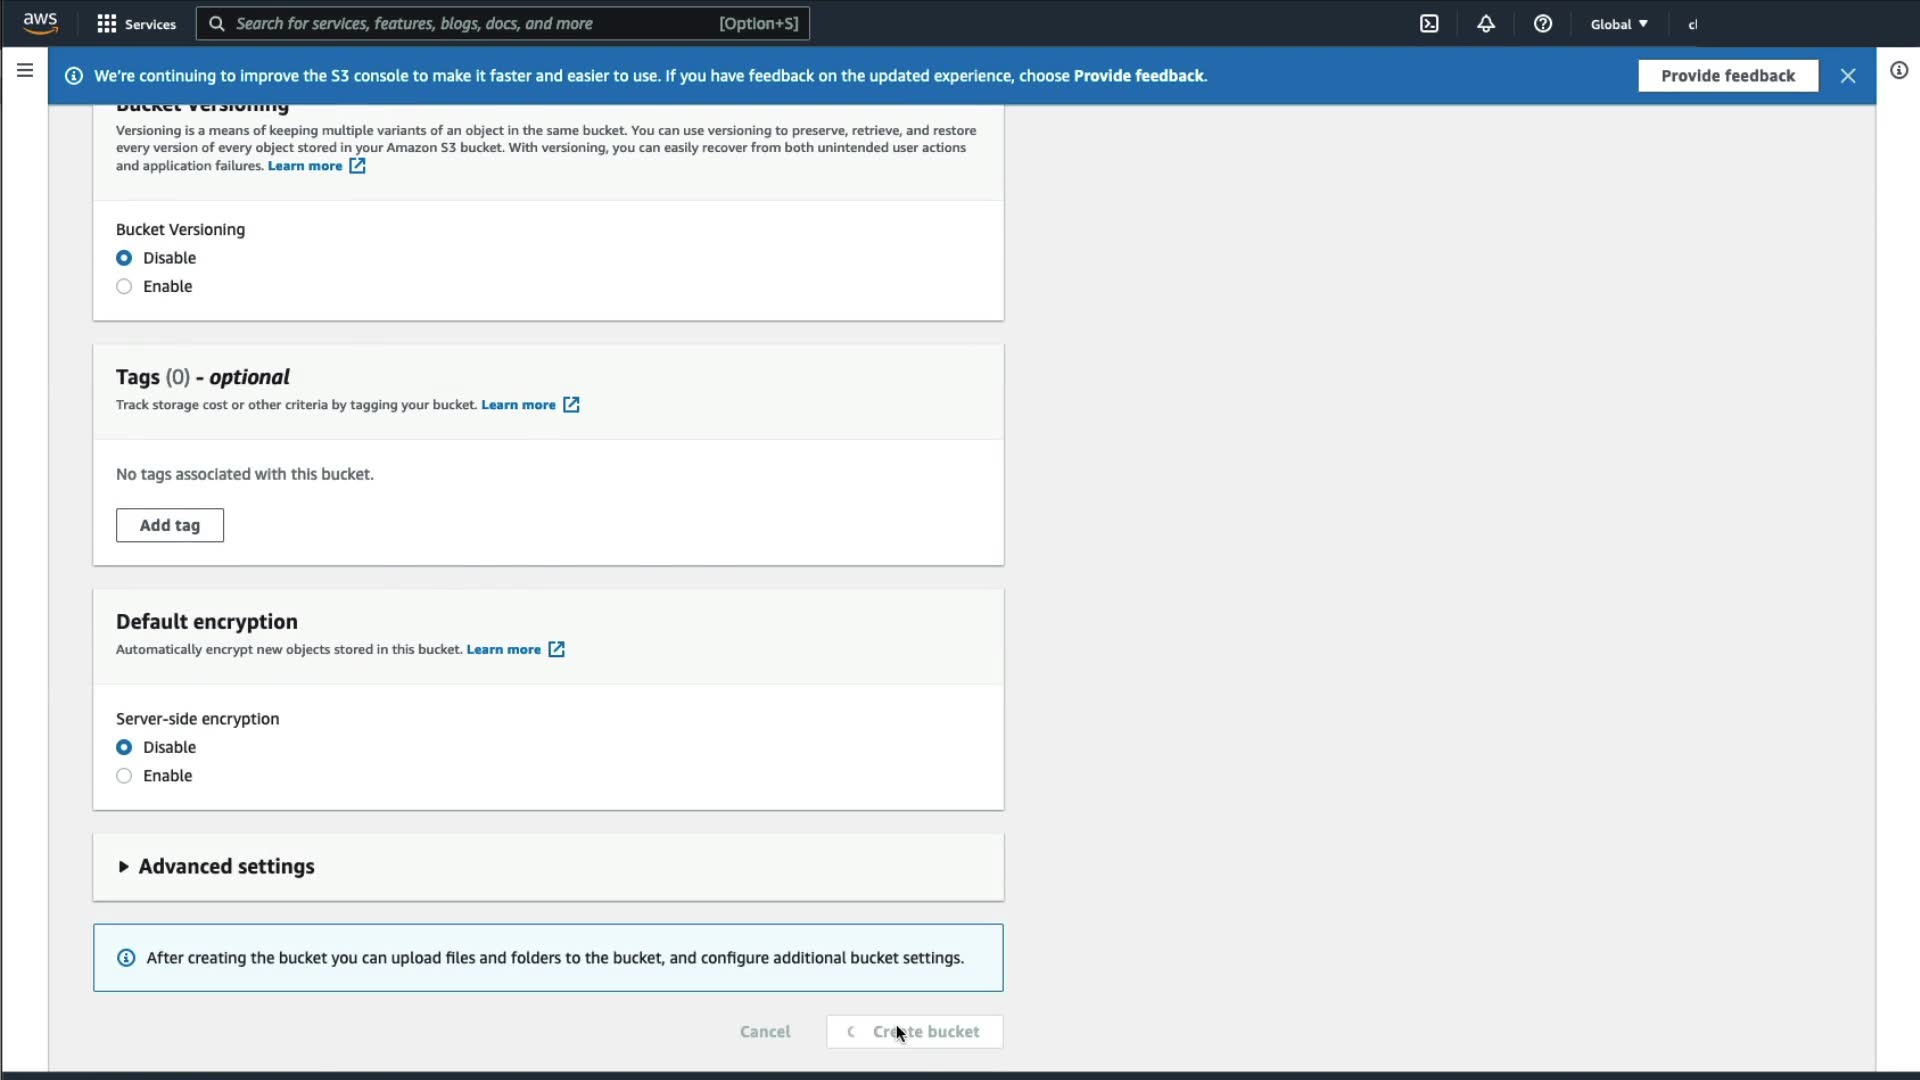This screenshot has height=1080, width=1920.
Task: Enable Bucket Versioning radio option
Action: pos(124,287)
